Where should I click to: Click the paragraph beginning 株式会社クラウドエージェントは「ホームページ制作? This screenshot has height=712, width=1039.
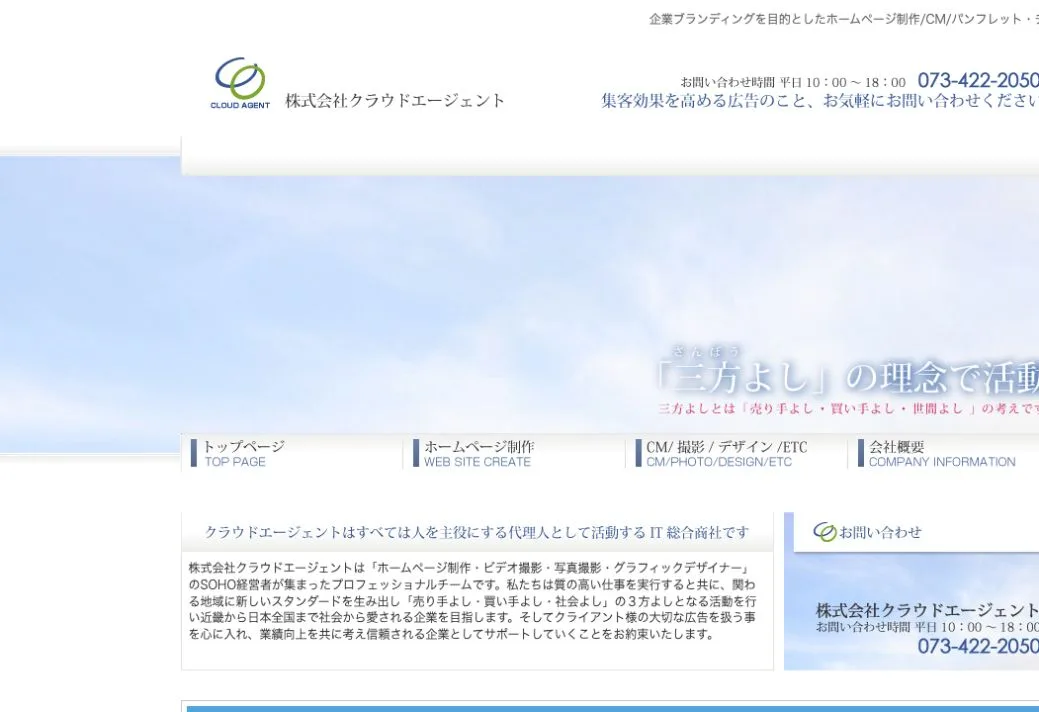coord(472,601)
